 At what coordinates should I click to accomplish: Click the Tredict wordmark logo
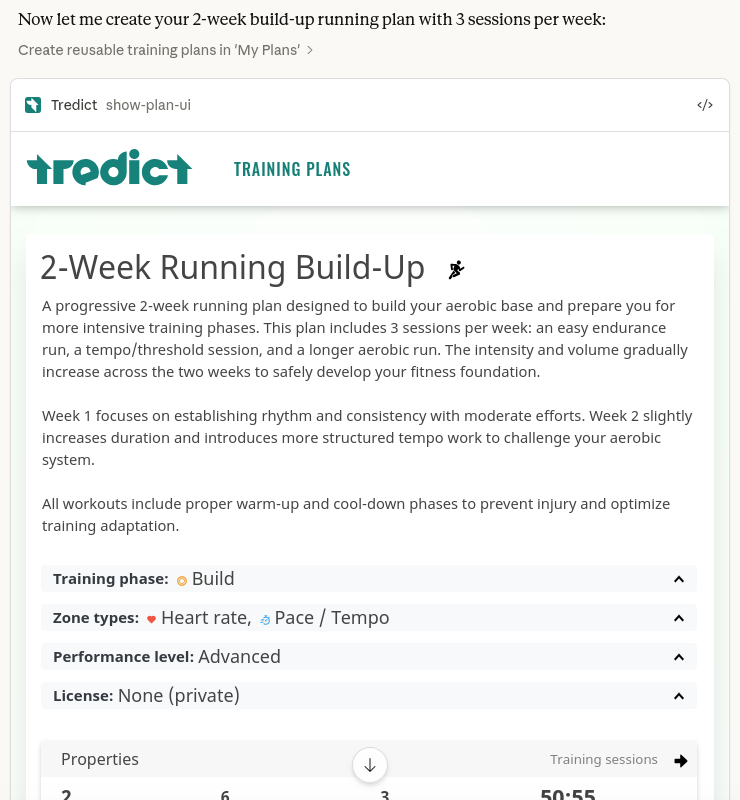[109, 168]
